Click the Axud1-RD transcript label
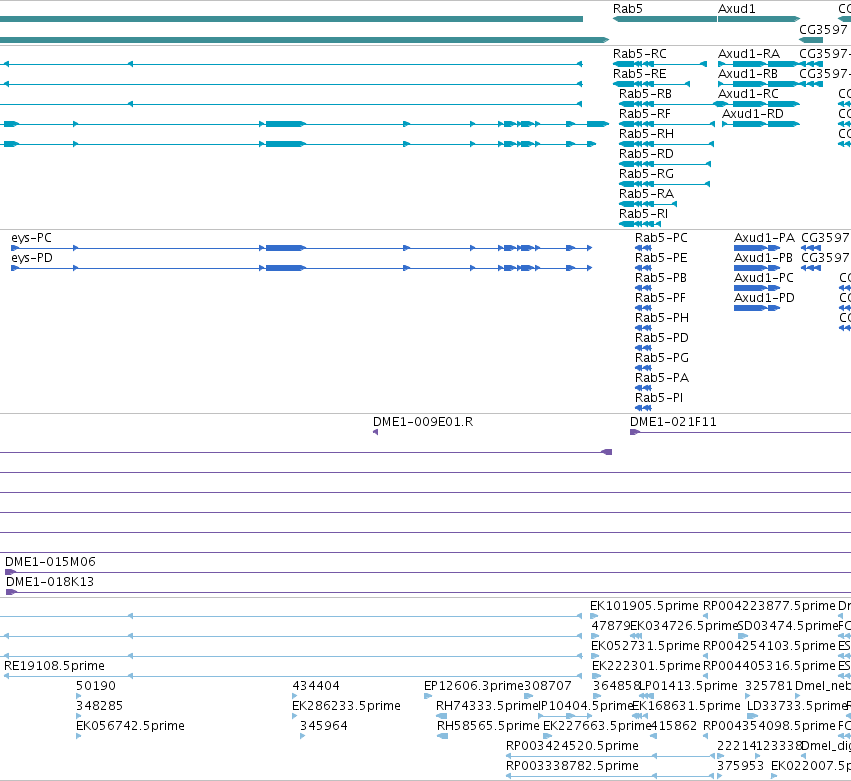 pyautogui.click(x=753, y=114)
